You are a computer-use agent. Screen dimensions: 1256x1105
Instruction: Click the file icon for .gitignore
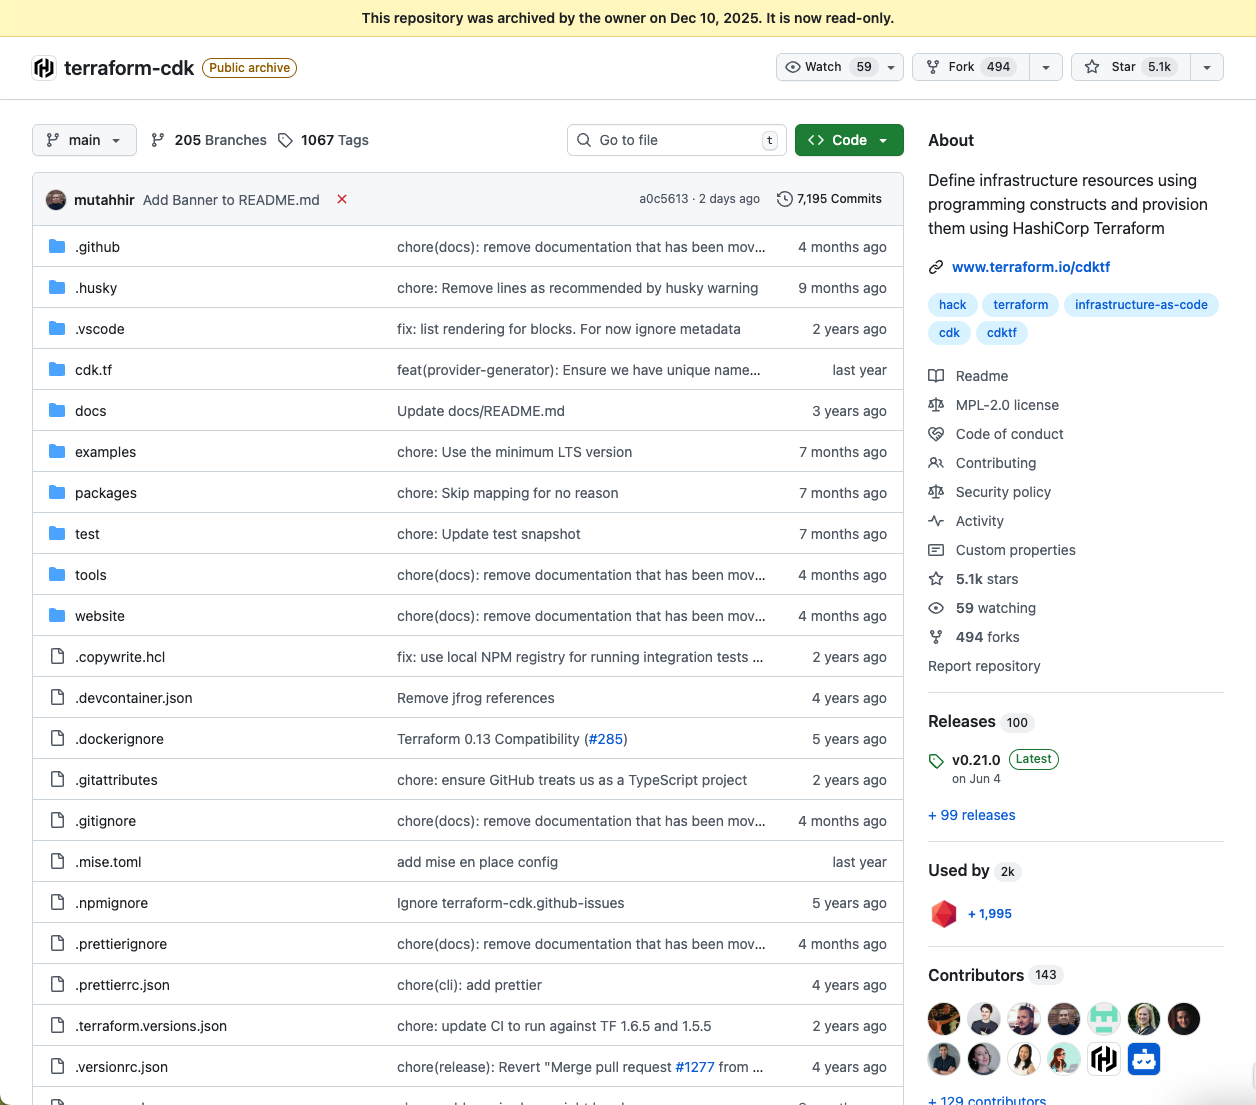point(57,820)
